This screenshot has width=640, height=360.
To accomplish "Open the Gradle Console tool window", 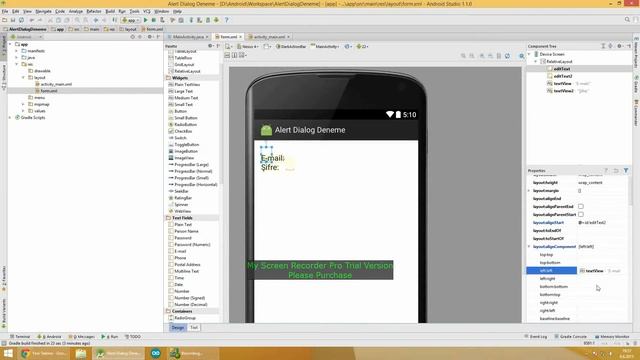I will tap(571, 337).
